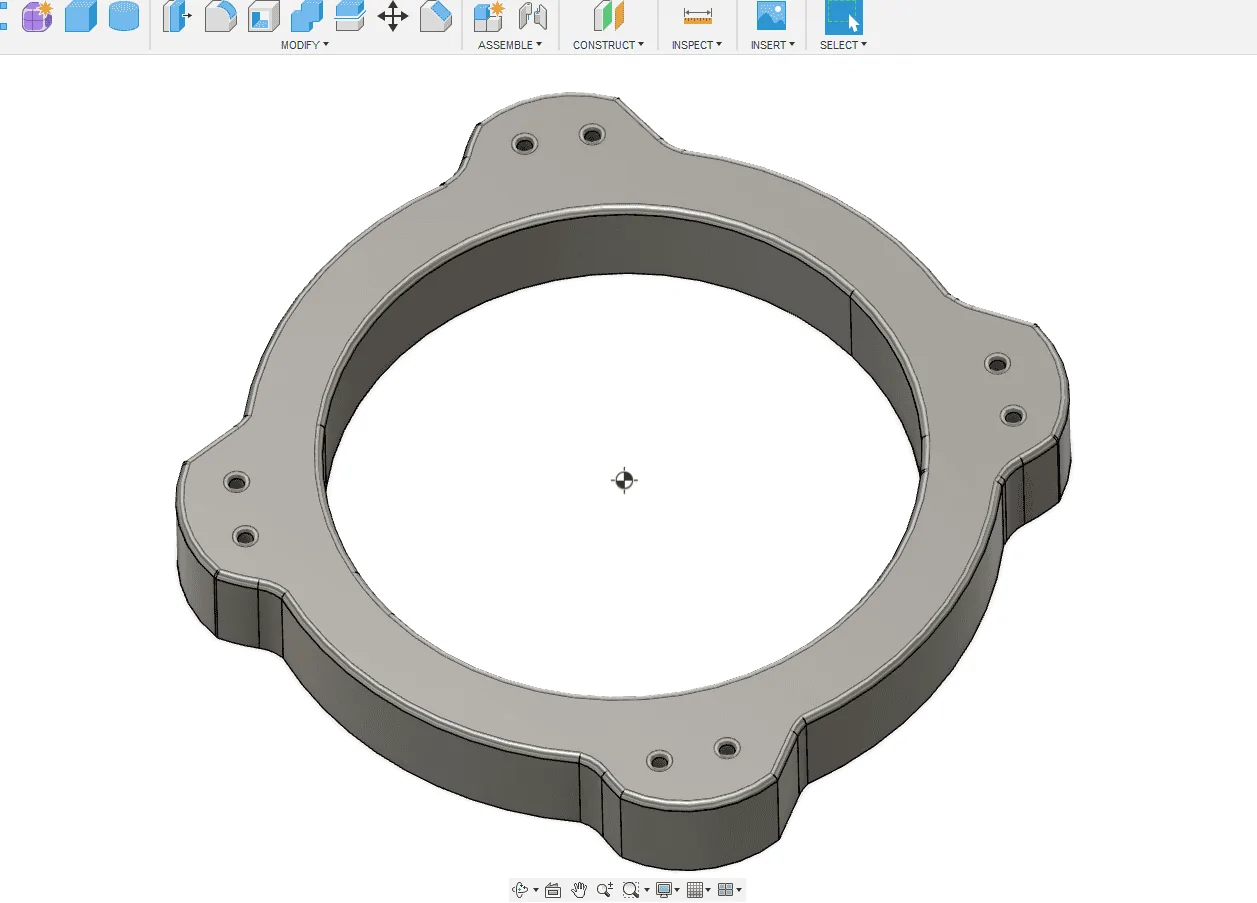1257x903 pixels.
Task: Activate the Offset Face tool
Action: tap(349, 15)
